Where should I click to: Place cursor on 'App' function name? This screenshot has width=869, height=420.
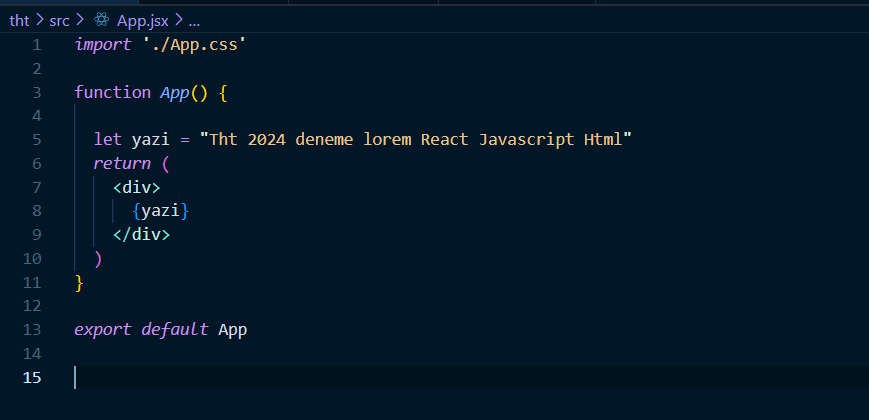tap(175, 93)
